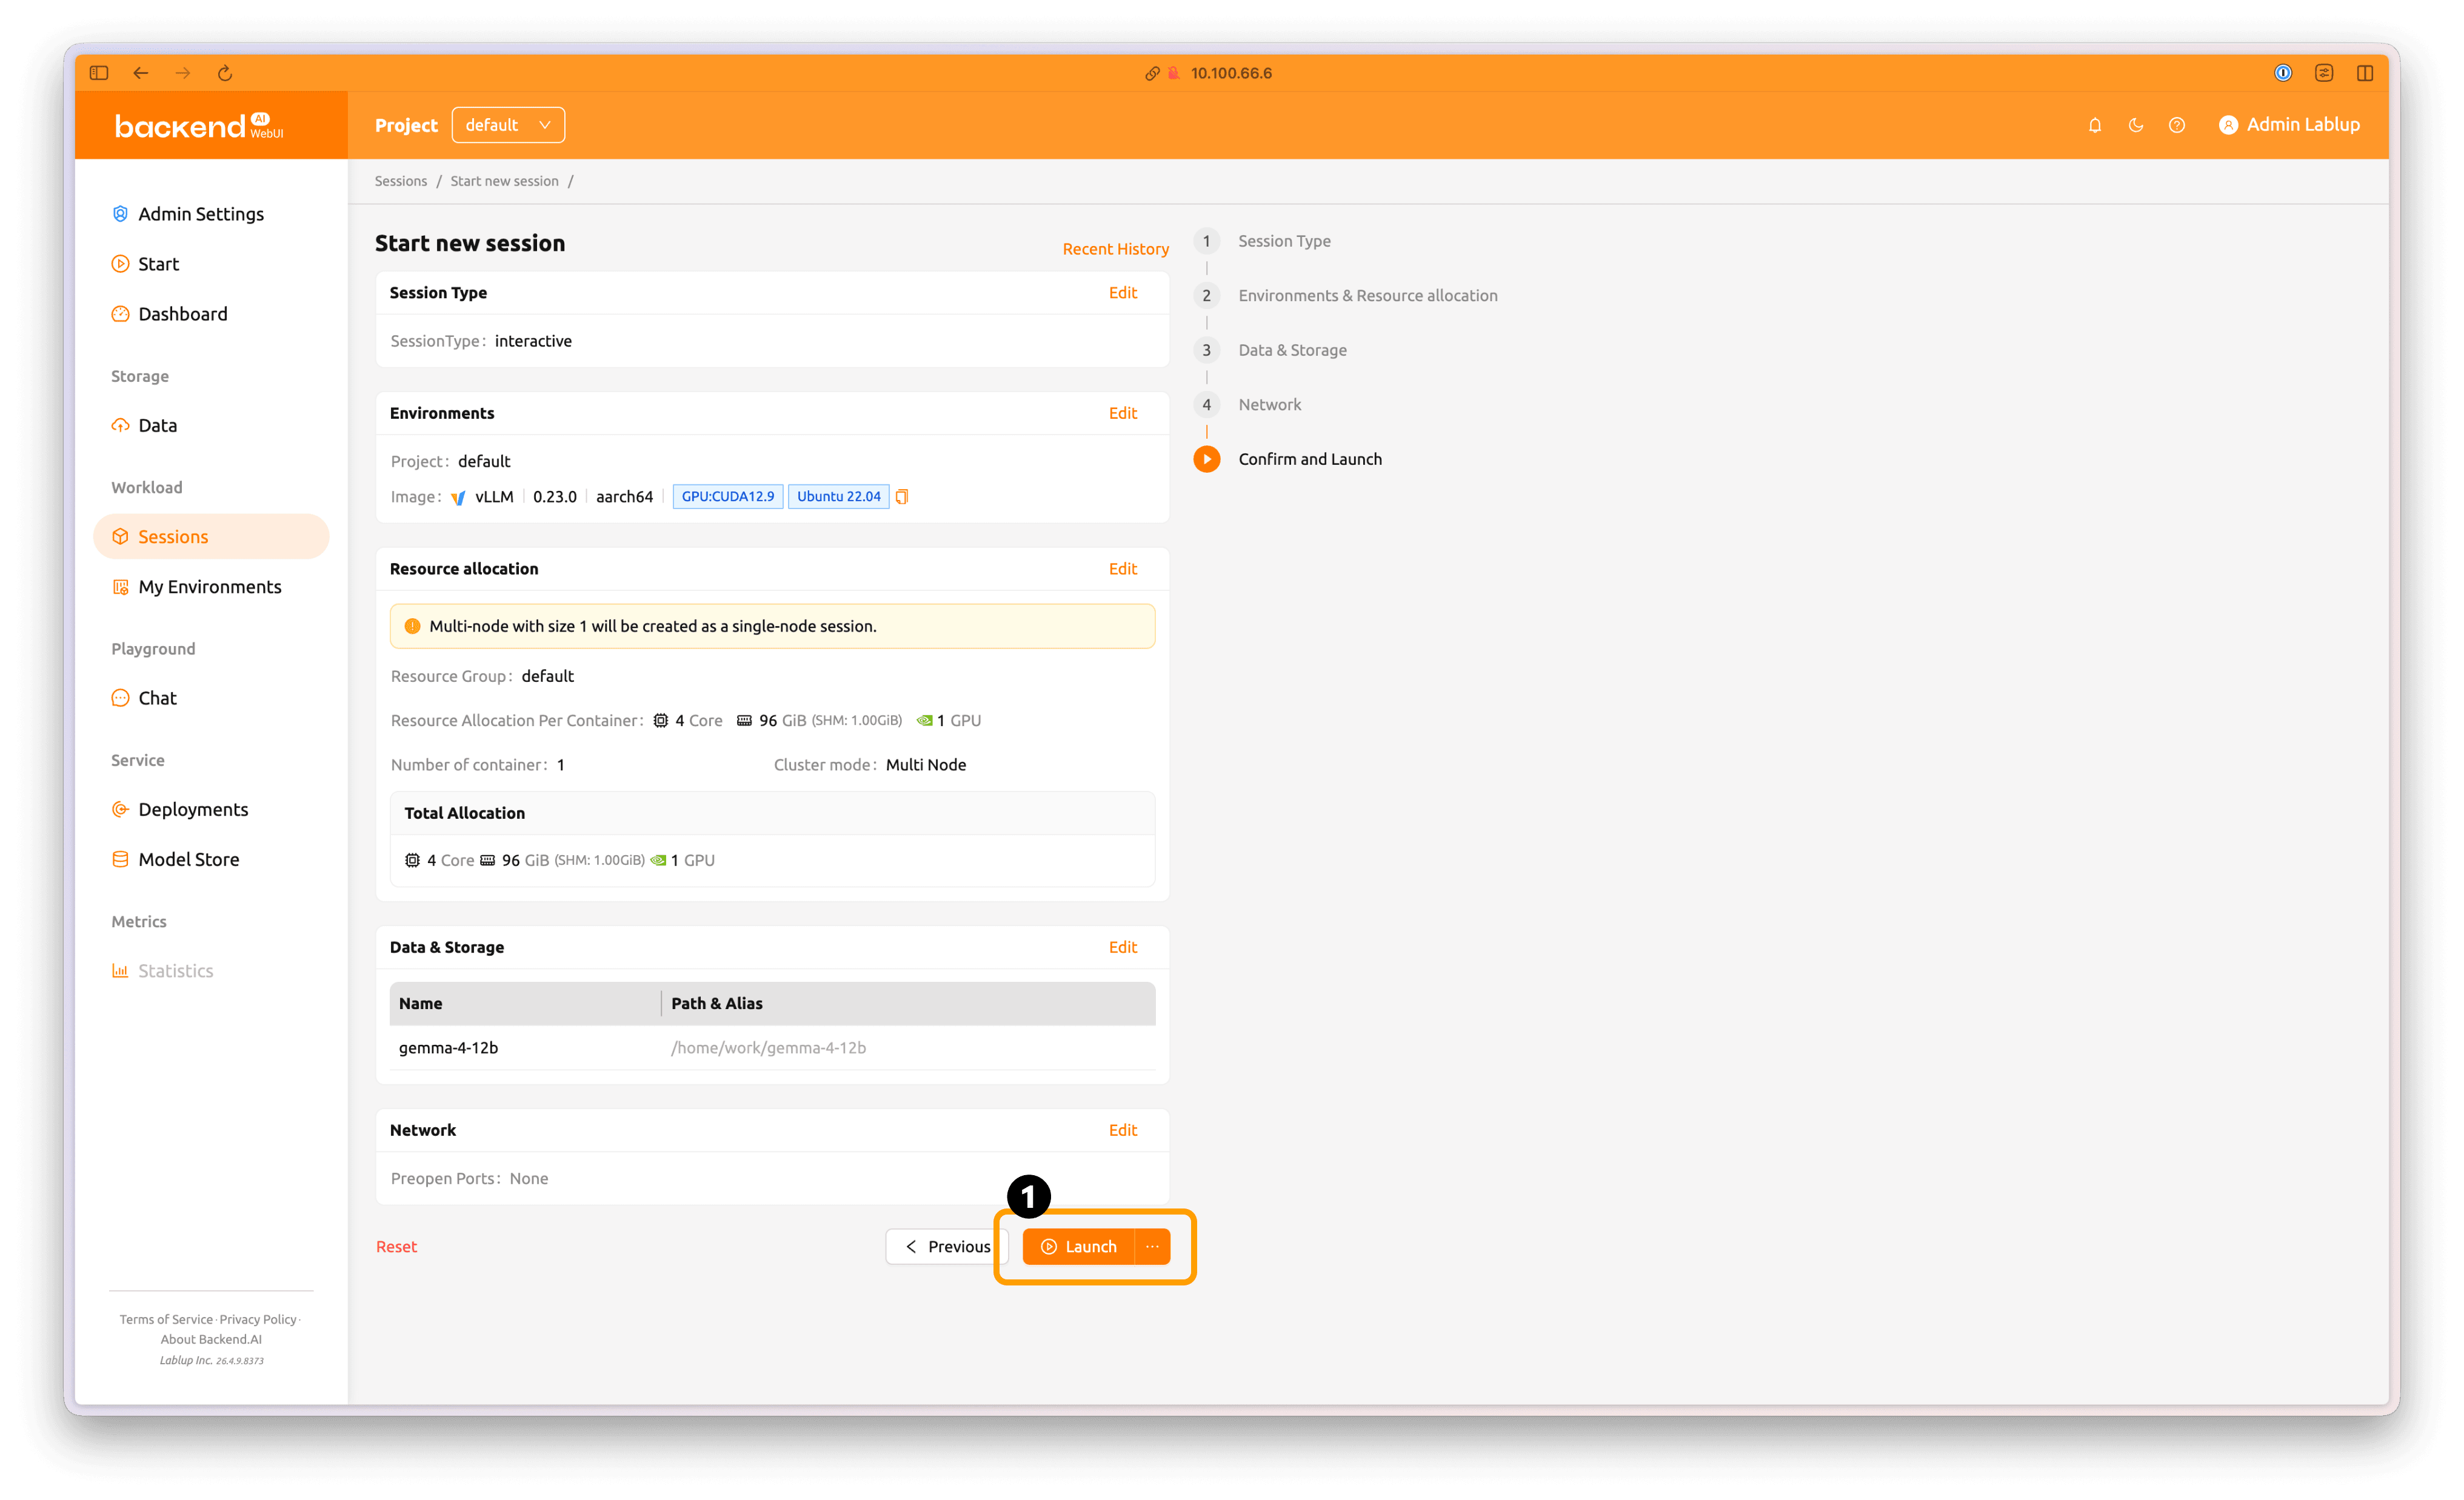Viewport: 2464px width, 1500px height.
Task: Open the Dashboard page
Action: coord(183,314)
